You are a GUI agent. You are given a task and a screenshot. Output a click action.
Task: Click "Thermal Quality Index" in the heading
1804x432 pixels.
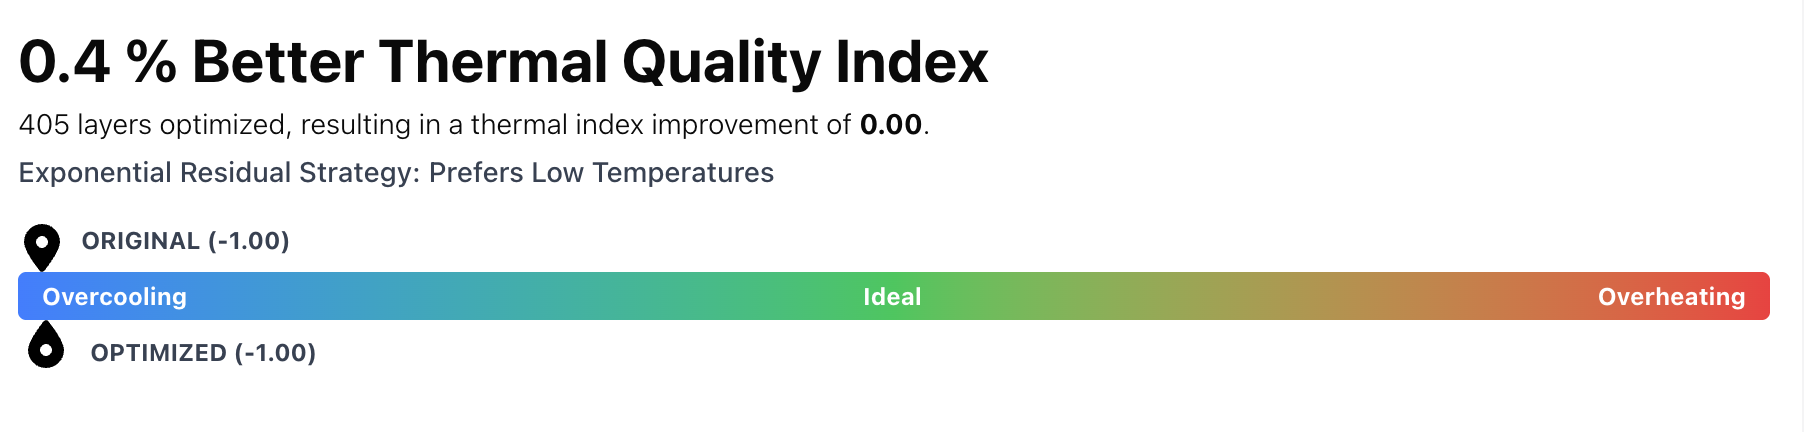(683, 62)
